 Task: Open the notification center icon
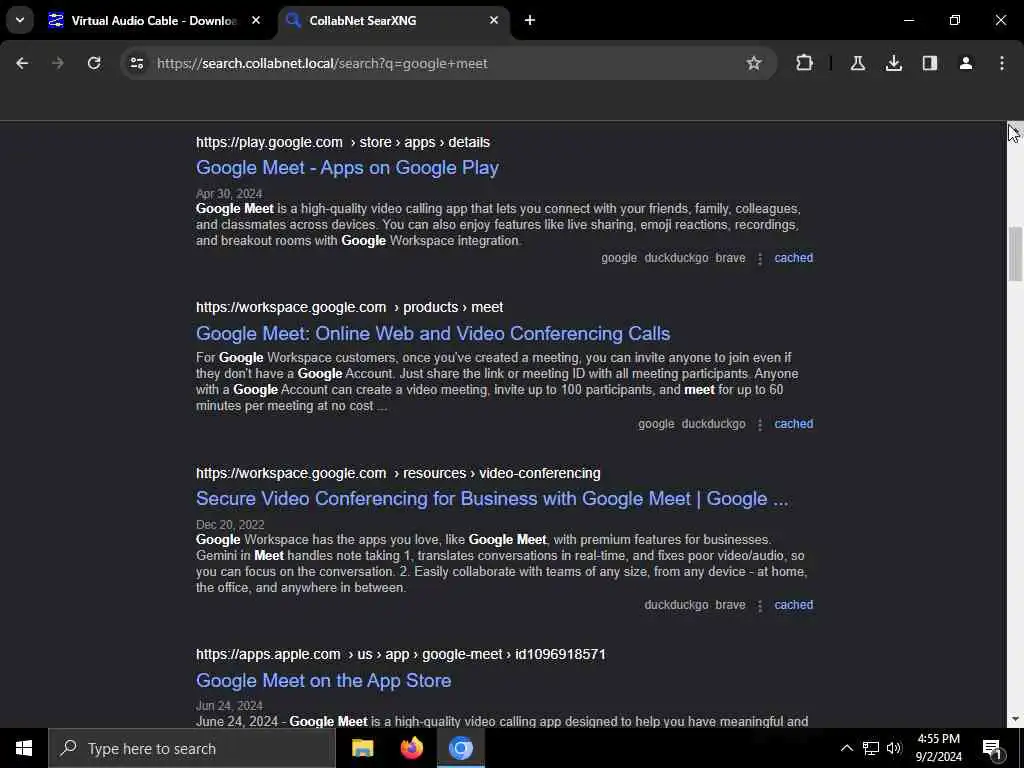pyautogui.click(x=992, y=748)
